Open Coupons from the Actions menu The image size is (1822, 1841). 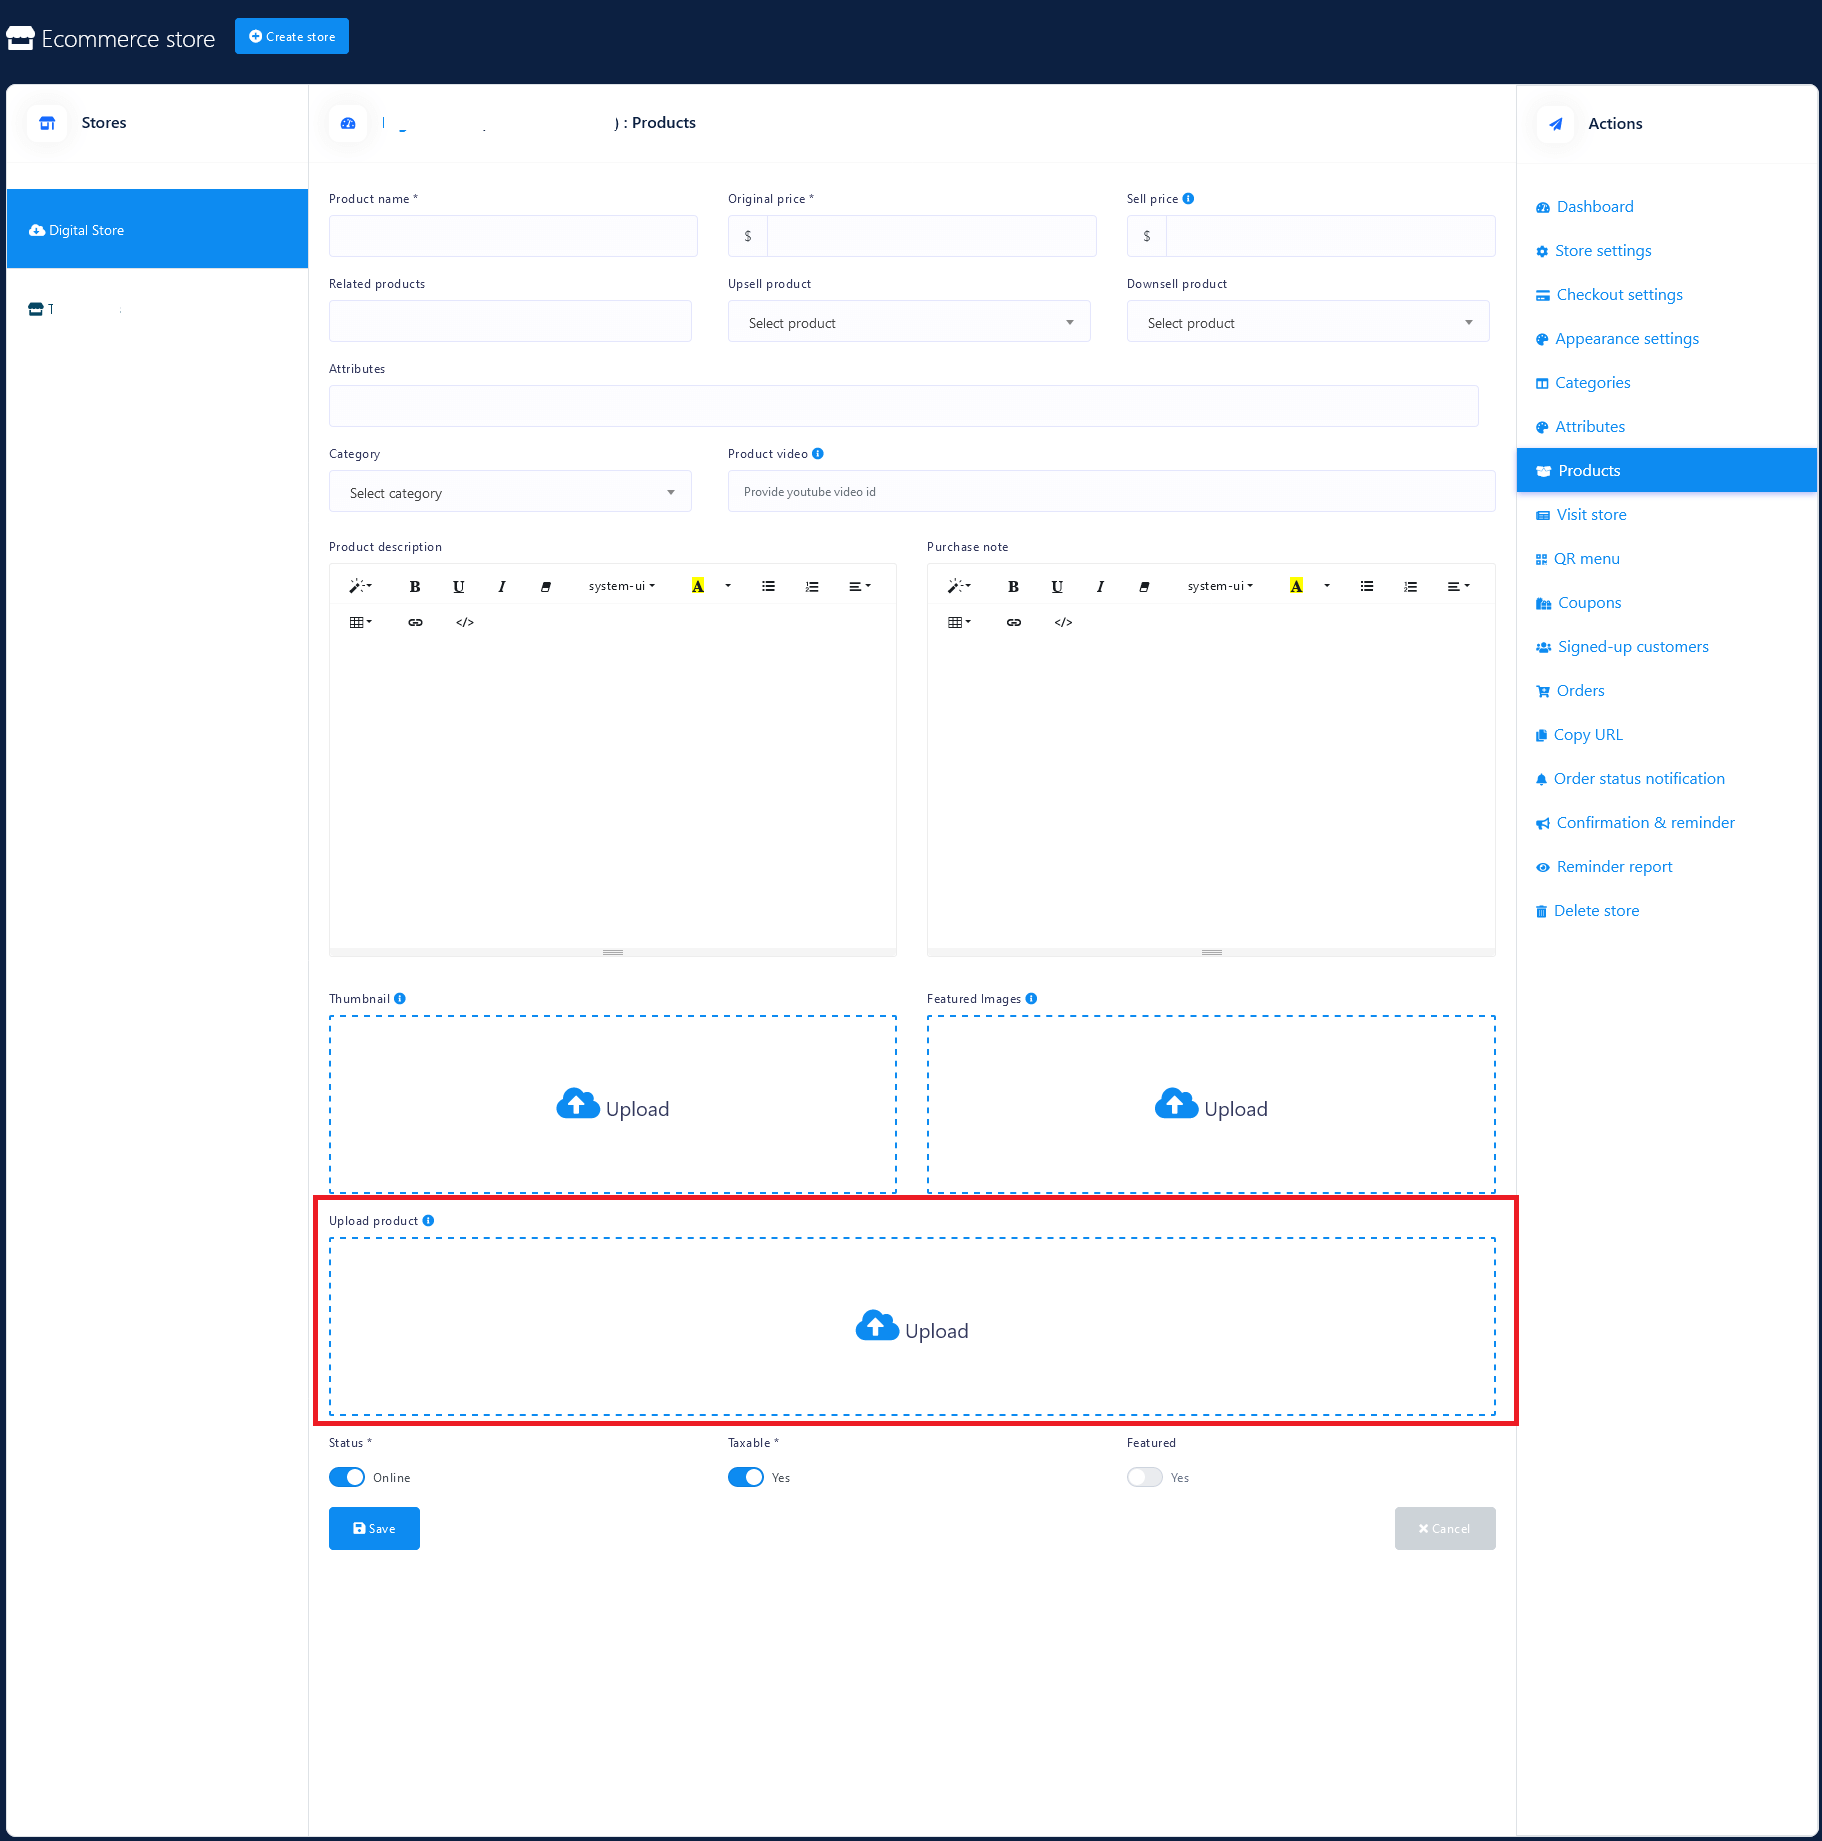pos(1589,603)
